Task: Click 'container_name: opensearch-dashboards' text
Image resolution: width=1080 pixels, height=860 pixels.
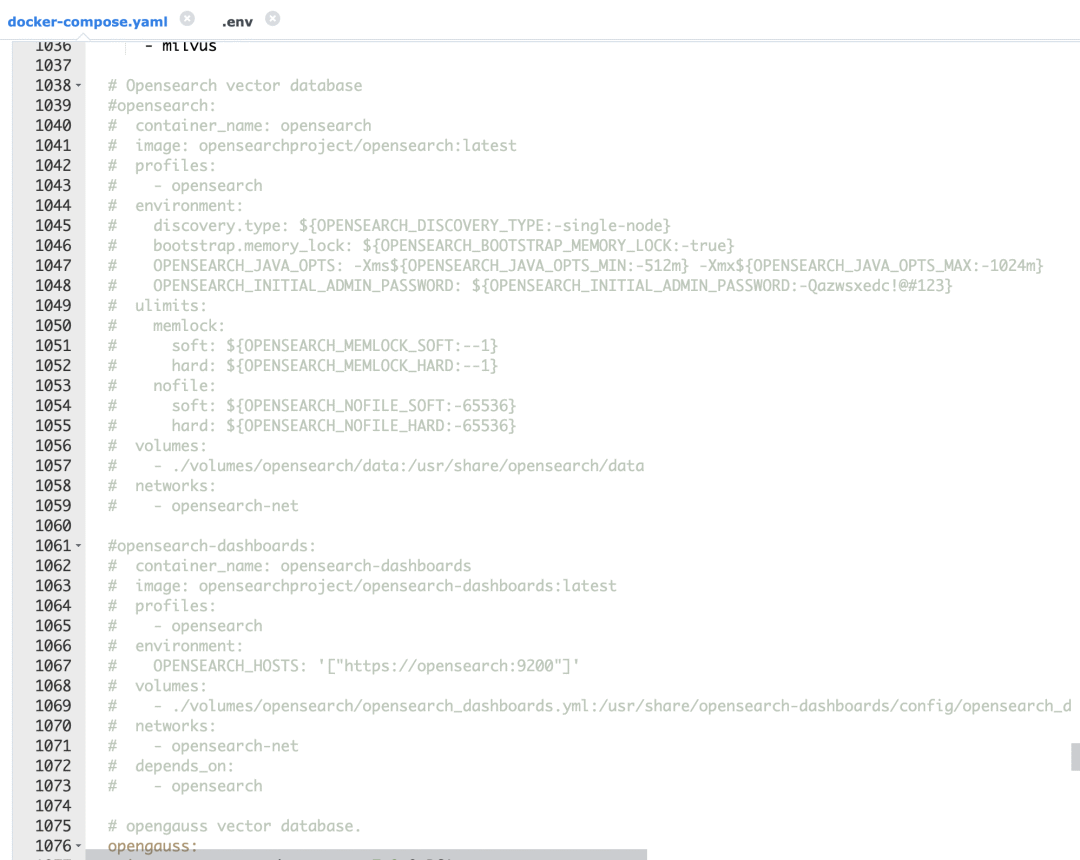Action: (303, 565)
